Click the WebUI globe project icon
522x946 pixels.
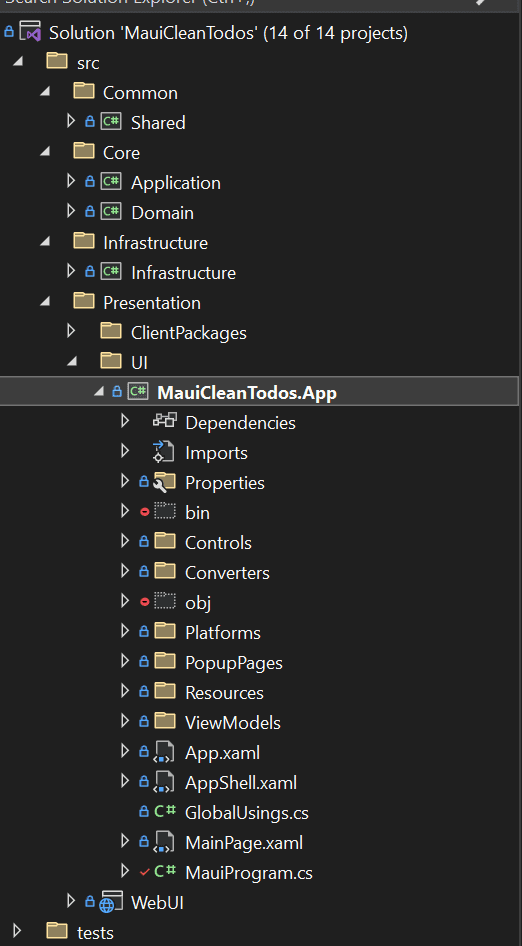(111, 901)
